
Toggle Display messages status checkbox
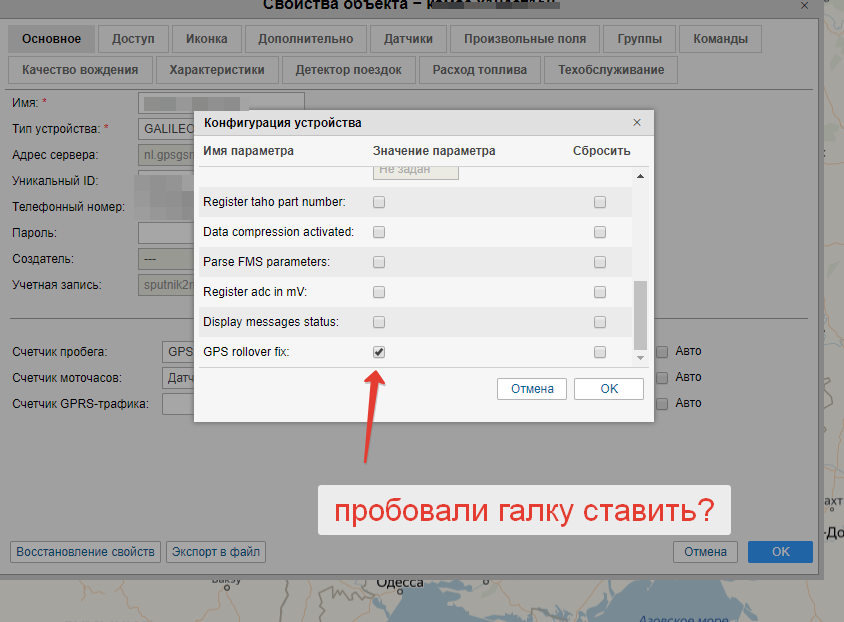tap(379, 322)
